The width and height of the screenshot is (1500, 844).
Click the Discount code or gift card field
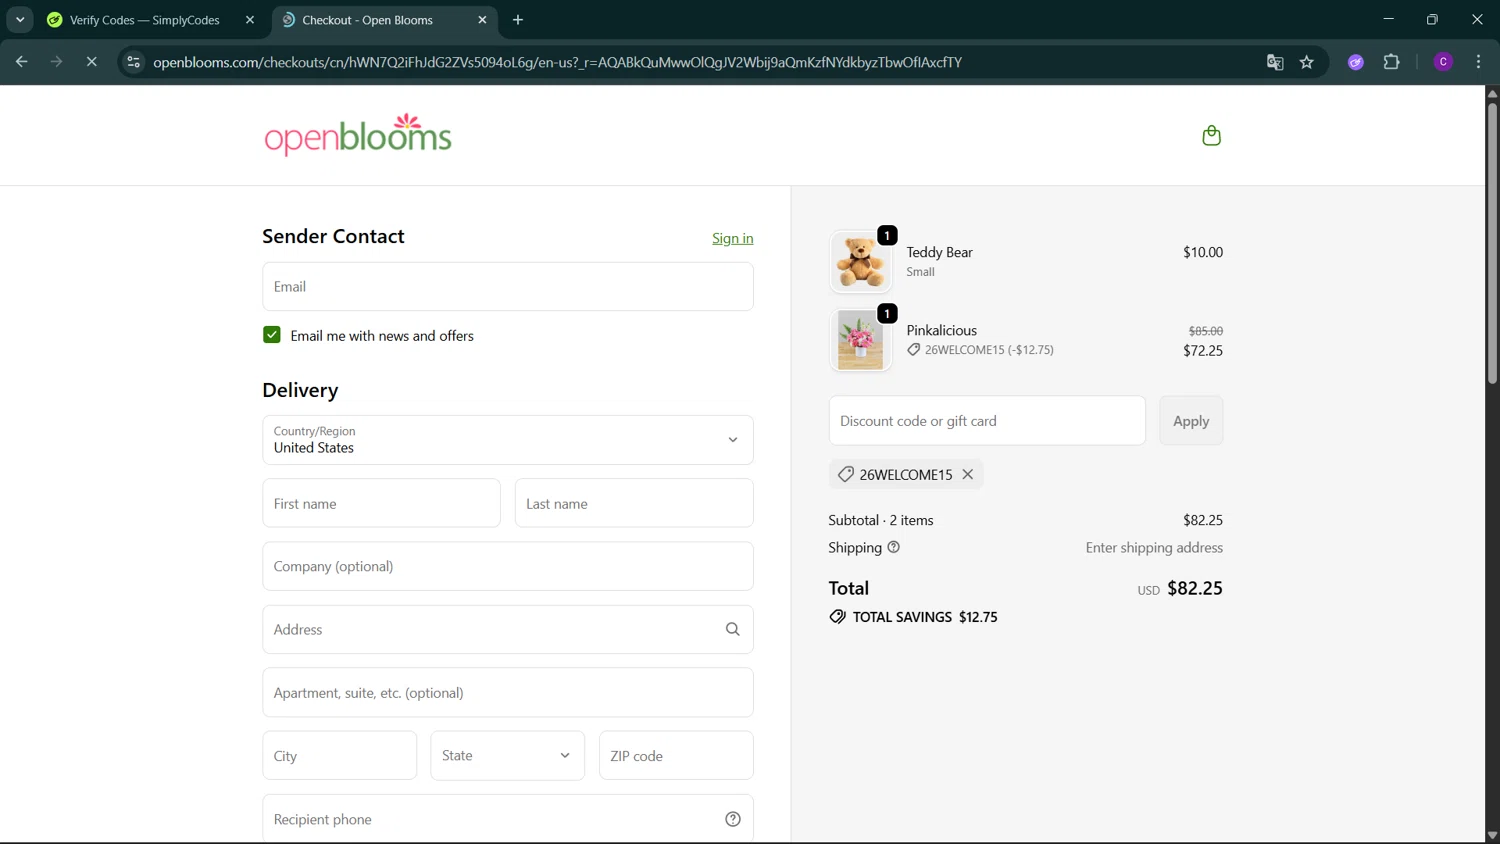pyautogui.click(x=987, y=421)
